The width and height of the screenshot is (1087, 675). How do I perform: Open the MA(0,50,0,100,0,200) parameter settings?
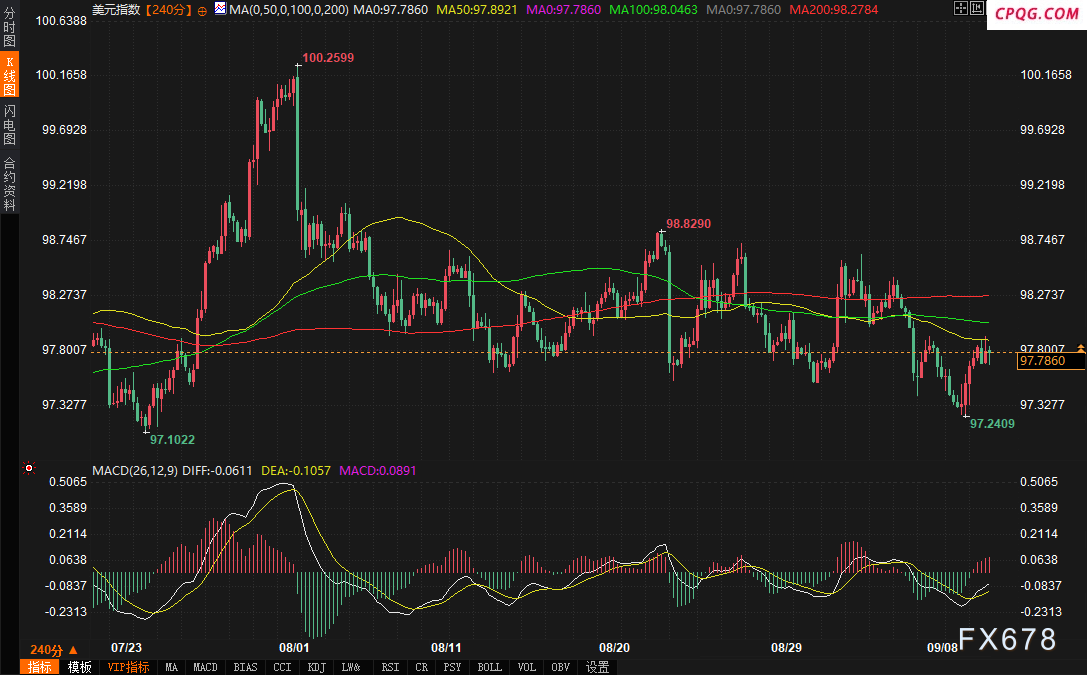tap(288, 10)
